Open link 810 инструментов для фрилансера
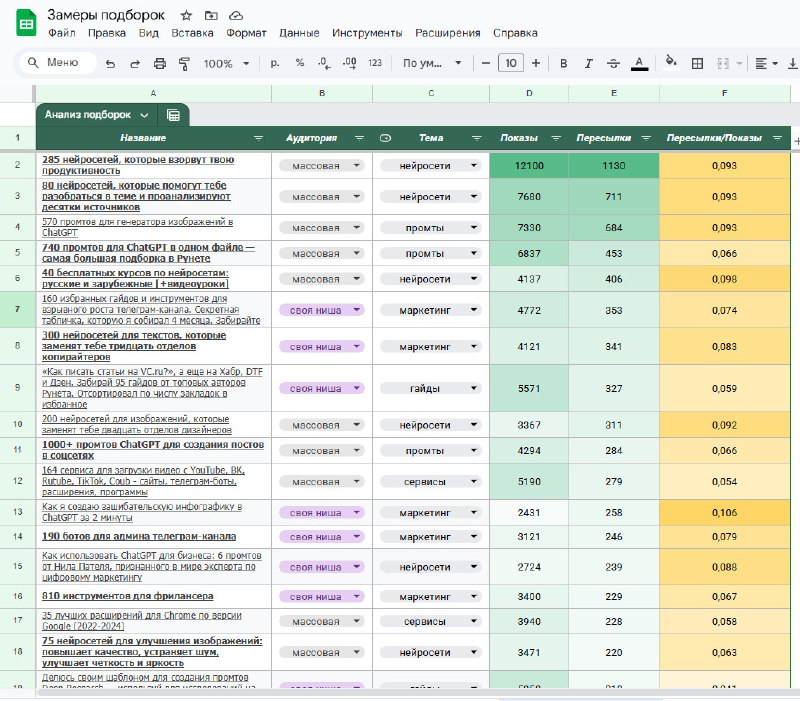 point(128,596)
